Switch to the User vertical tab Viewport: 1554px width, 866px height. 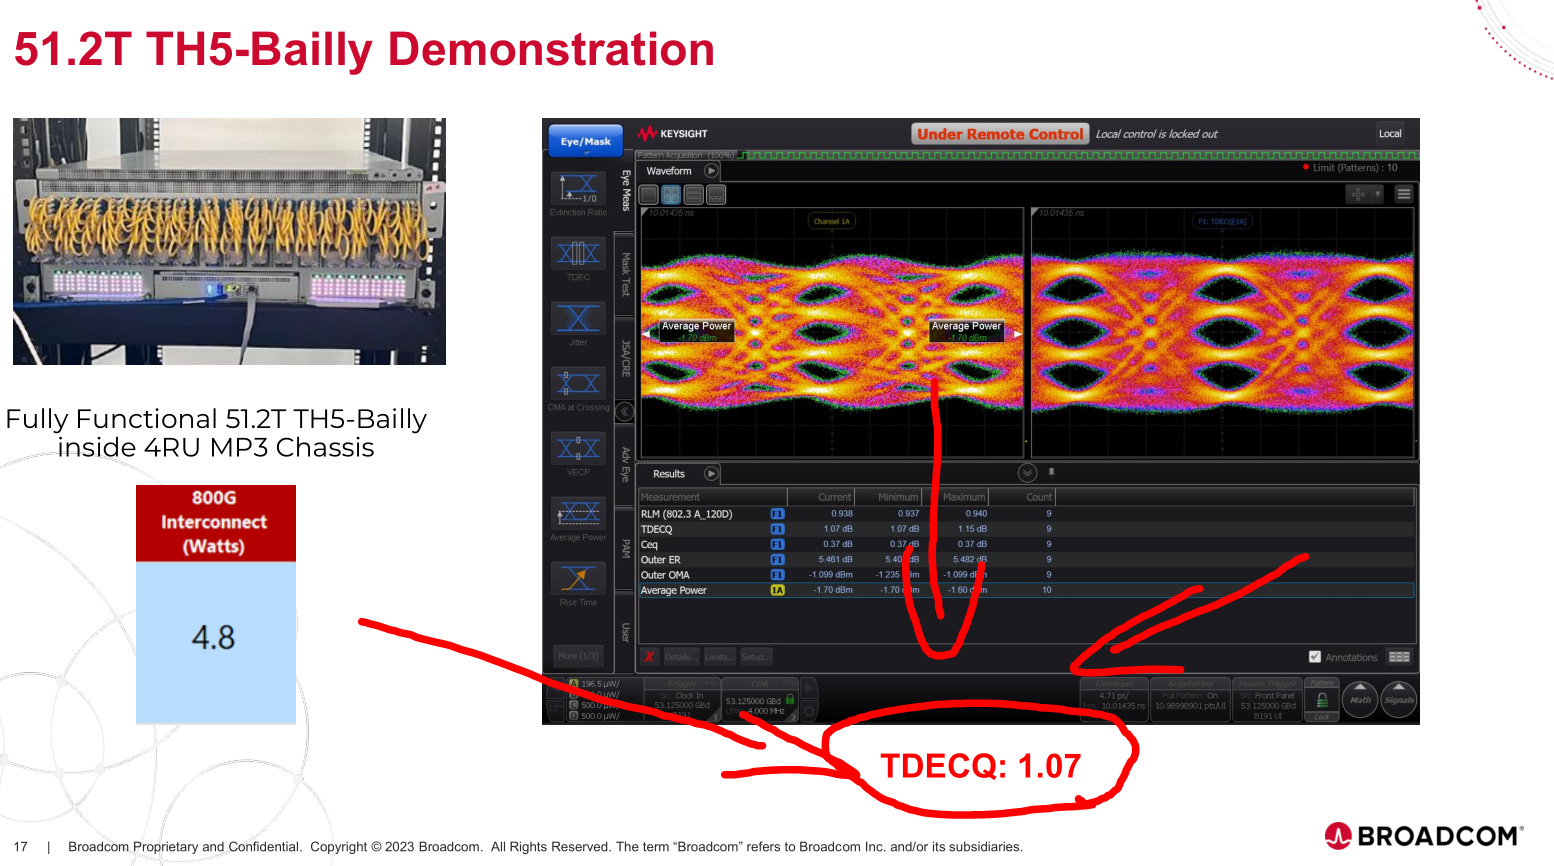point(625,631)
